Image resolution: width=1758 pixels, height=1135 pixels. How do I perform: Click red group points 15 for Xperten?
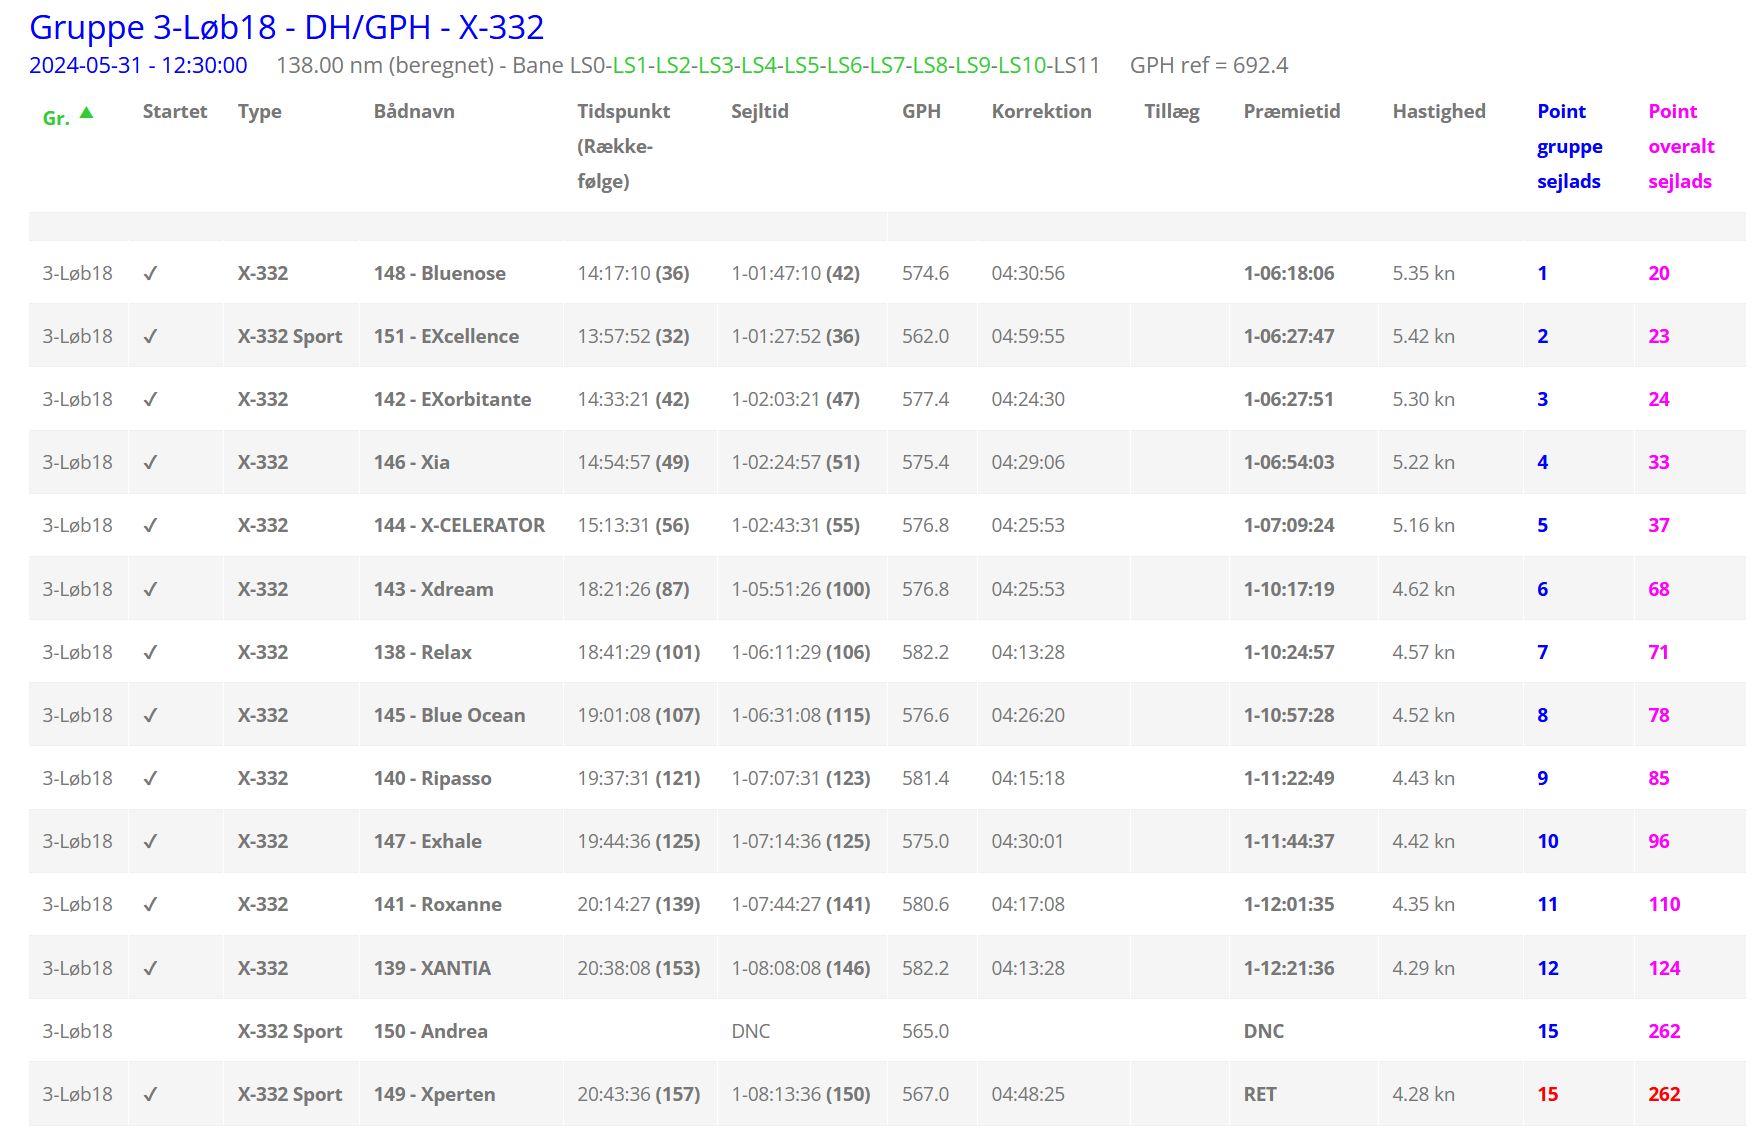click(1547, 1094)
